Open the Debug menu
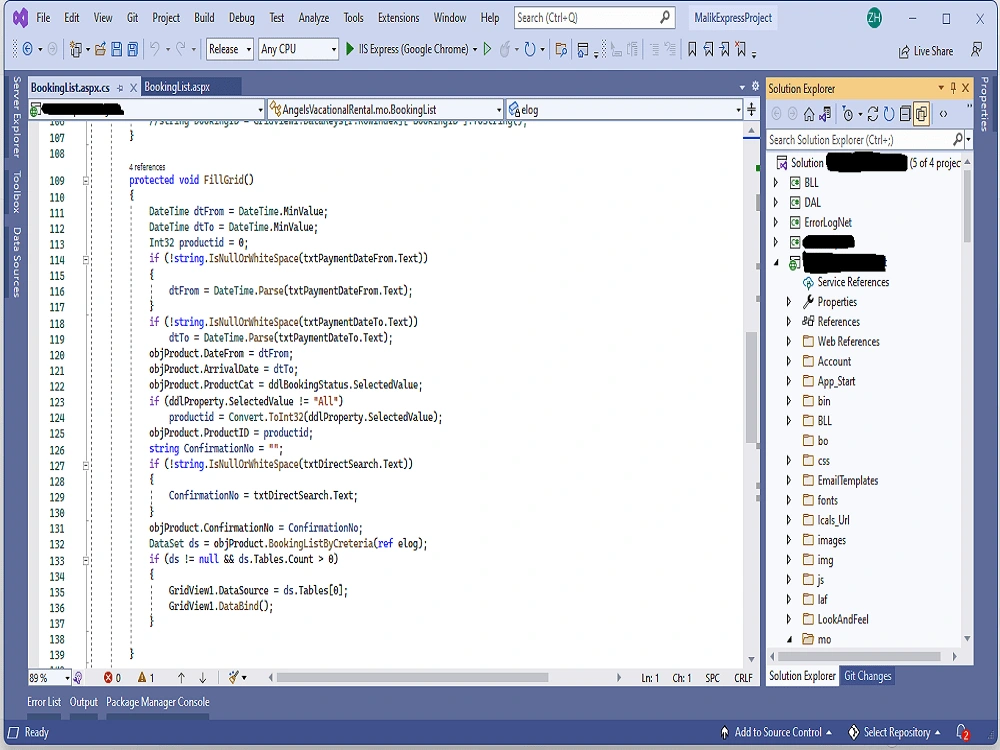This screenshot has width=1000, height=750. click(242, 18)
